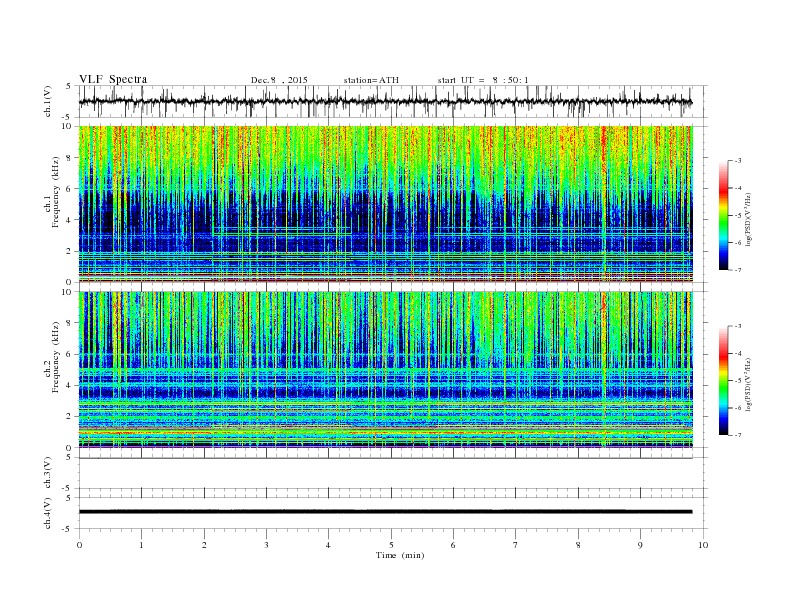Click the 'ch.4(V)' axis label

click(x=48, y=513)
